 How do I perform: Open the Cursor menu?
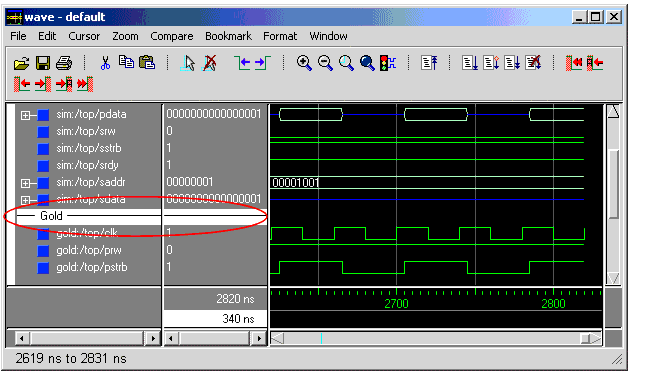click(84, 36)
